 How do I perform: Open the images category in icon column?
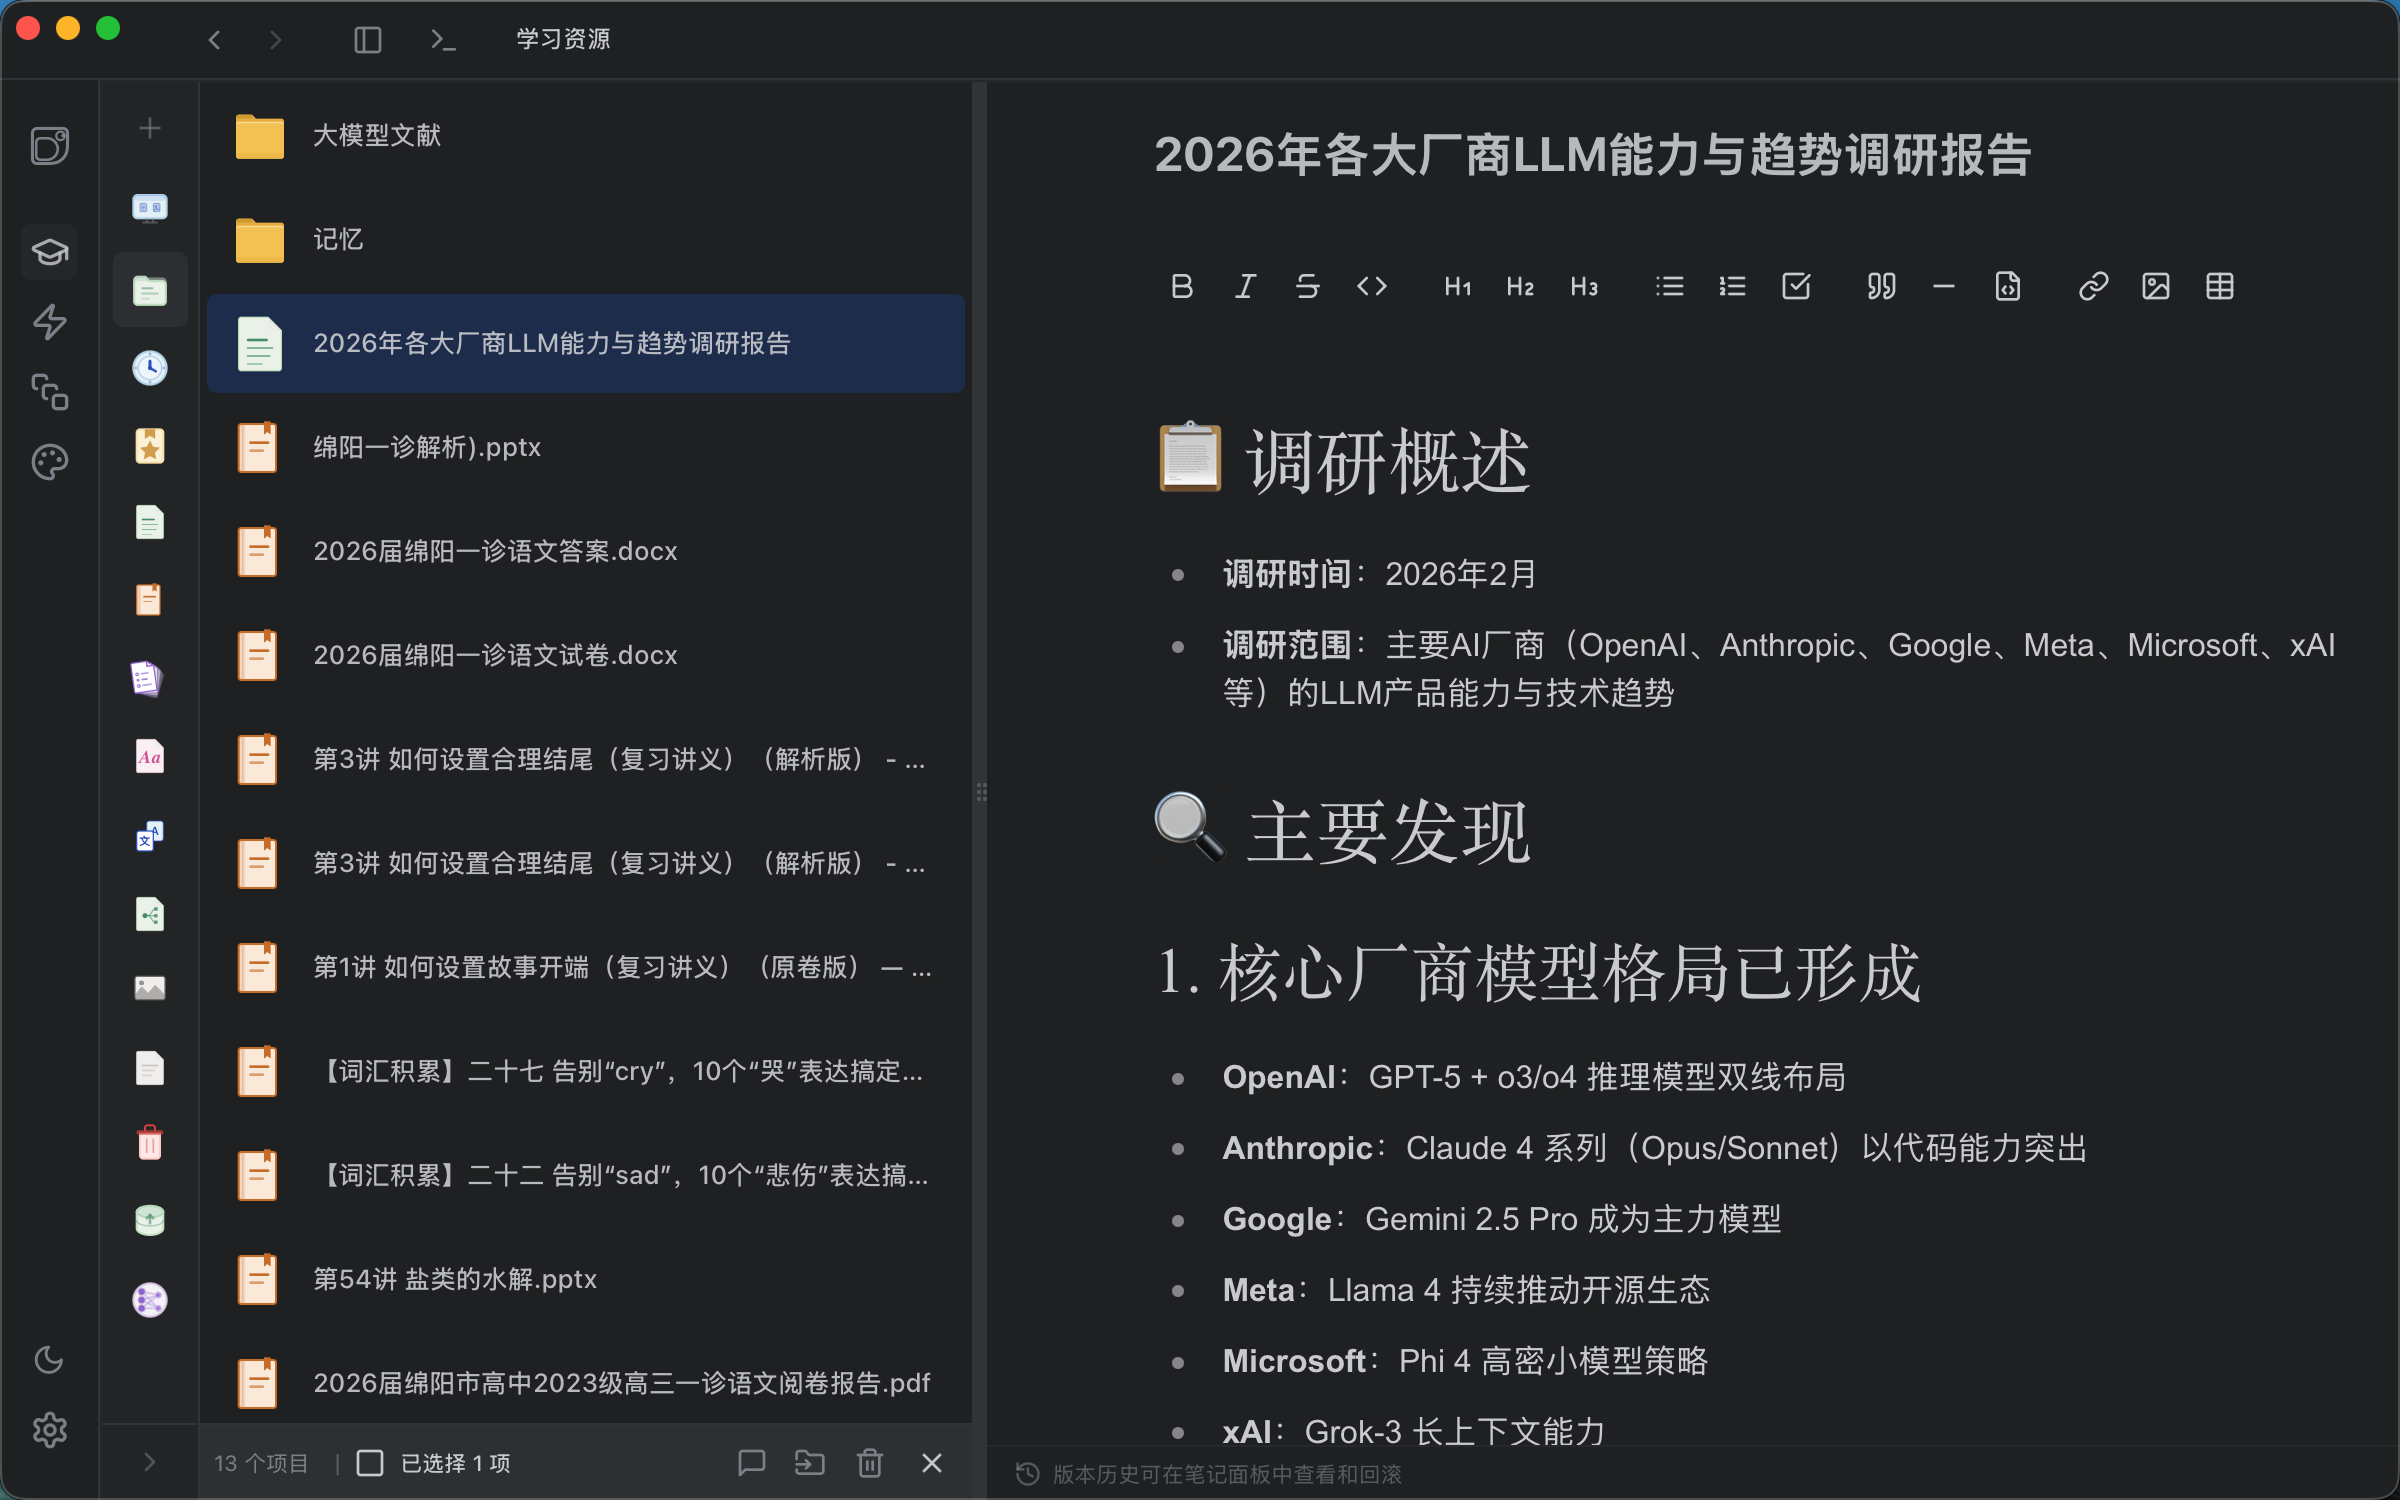click(150, 988)
